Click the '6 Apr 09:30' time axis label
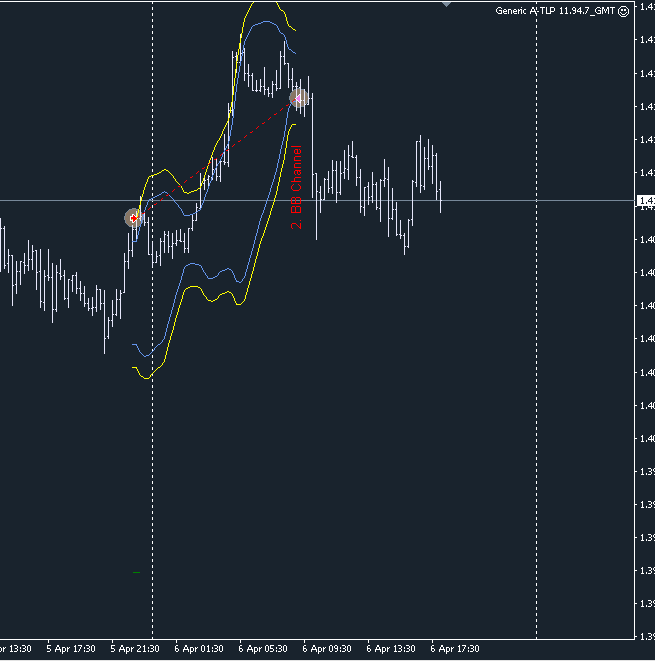 327,648
